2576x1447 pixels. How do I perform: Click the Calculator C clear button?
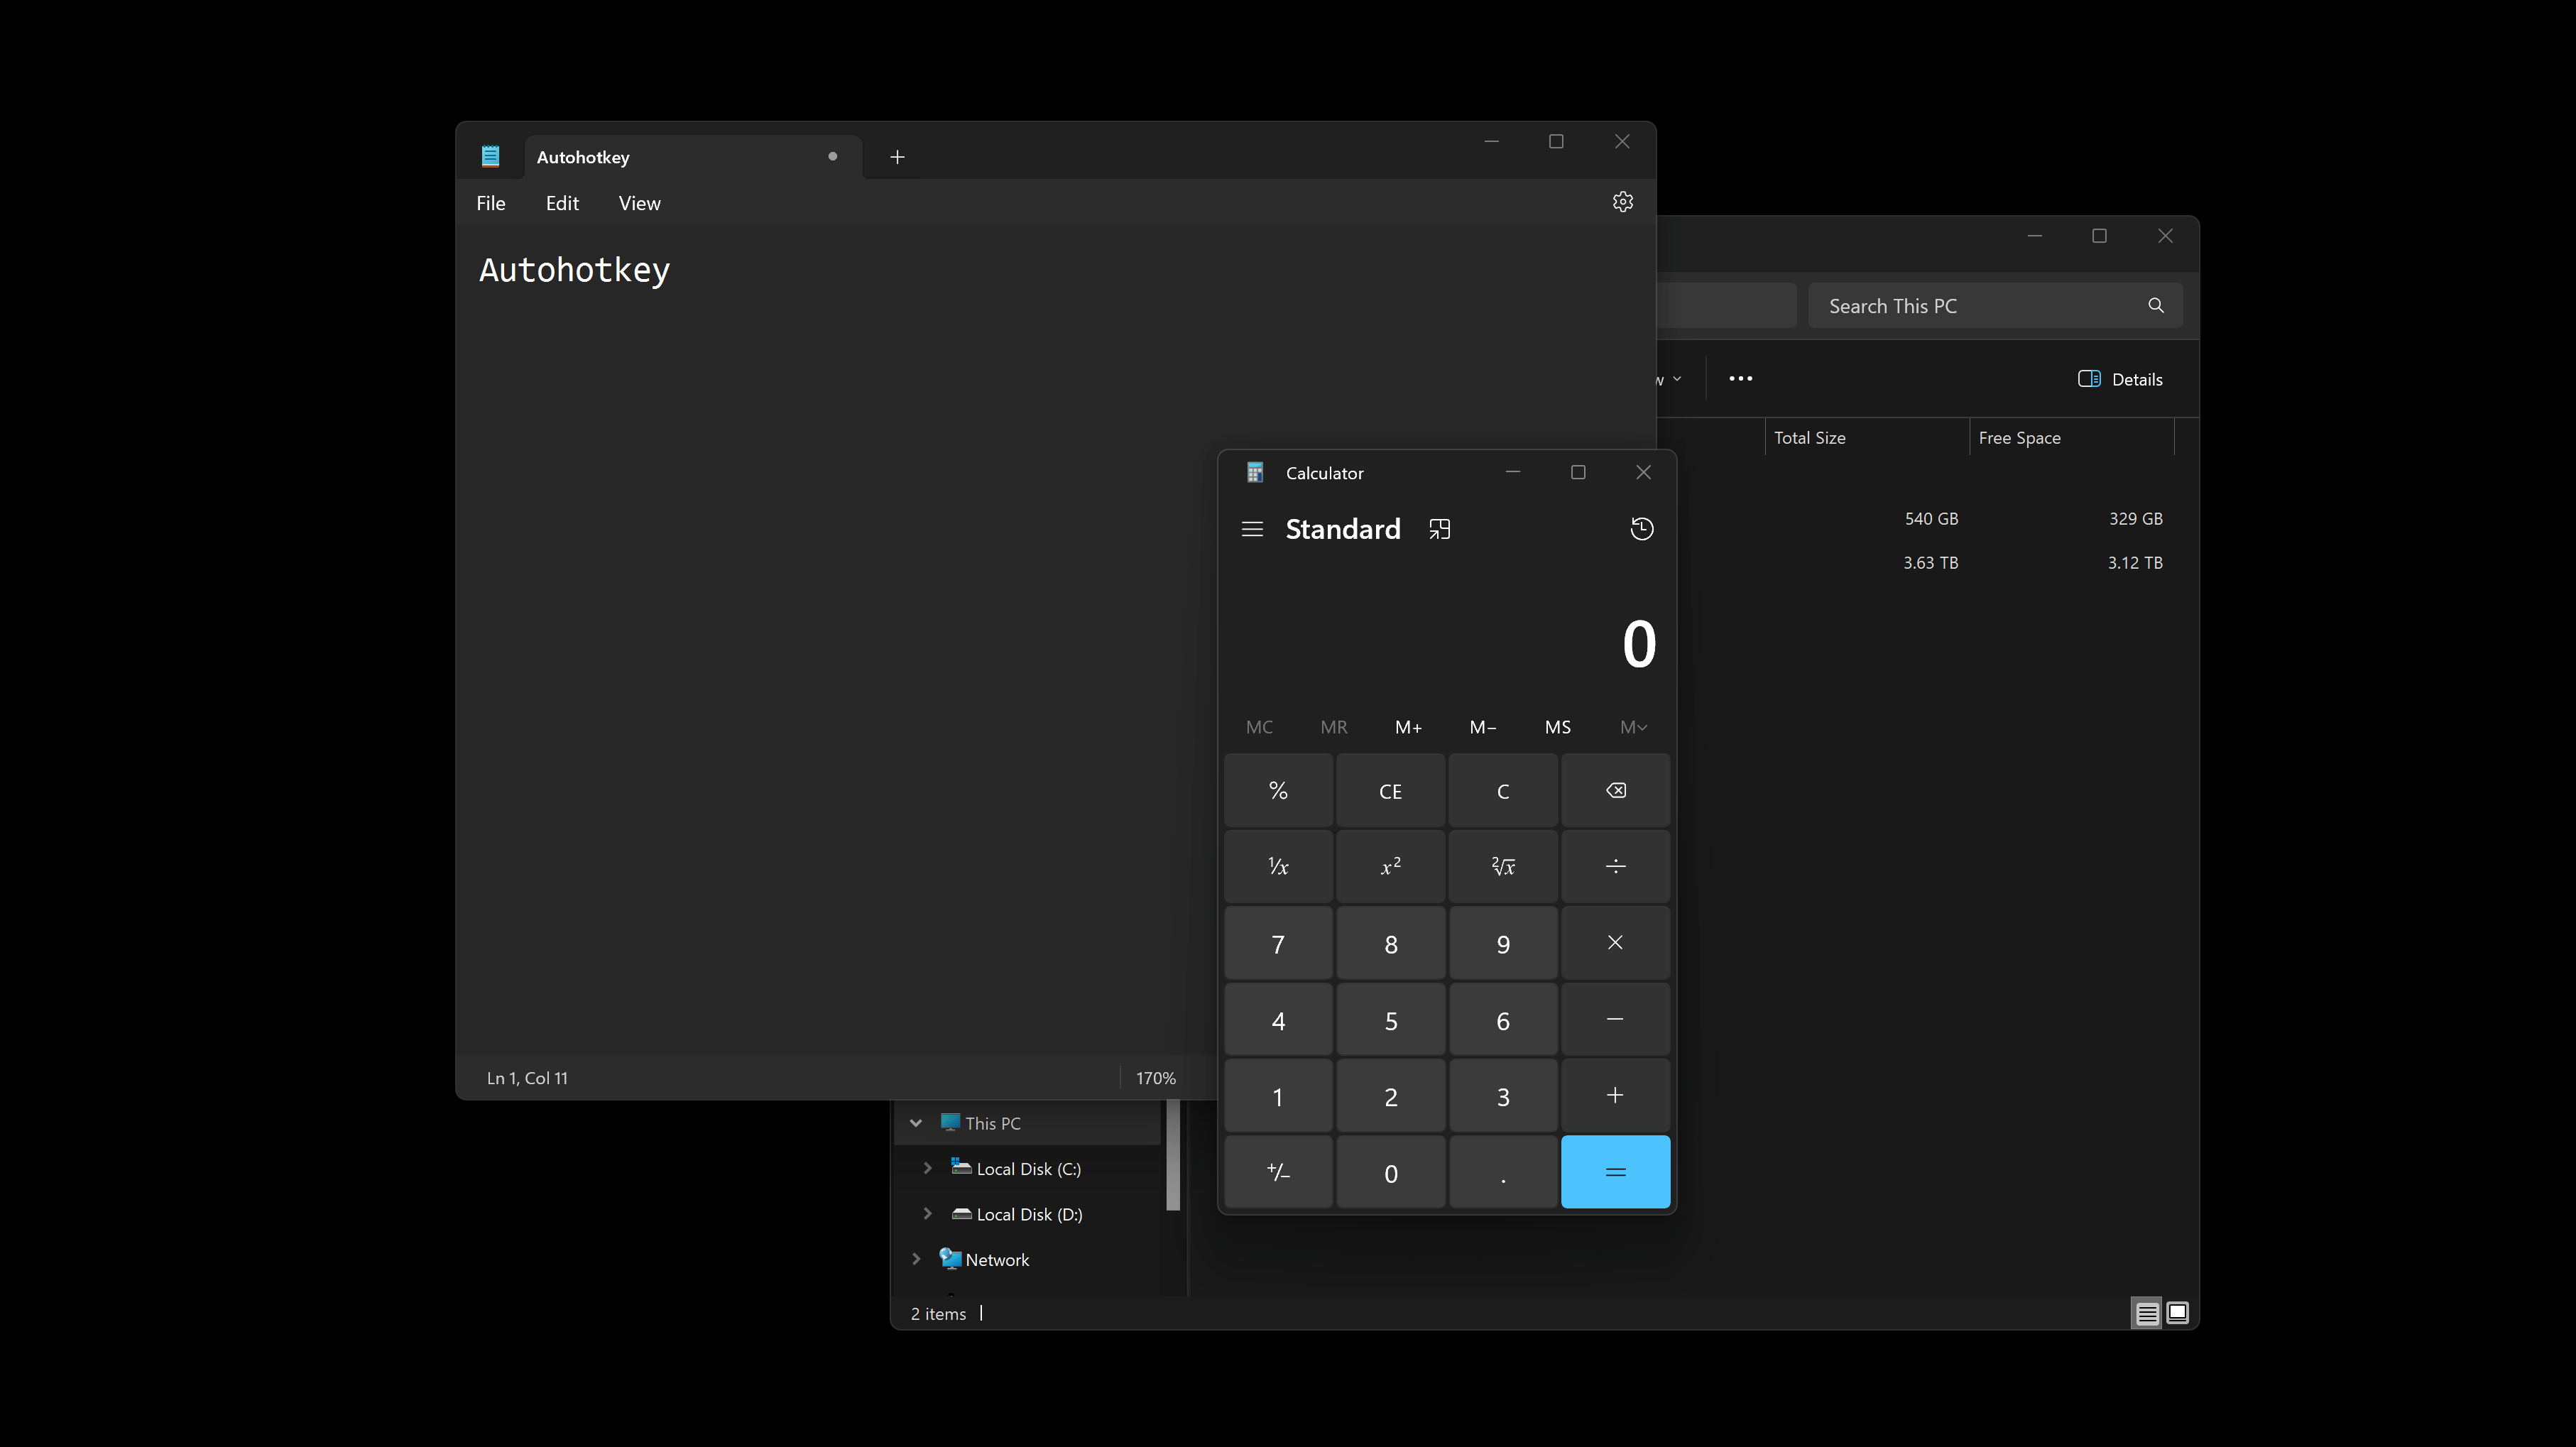click(1503, 791)
